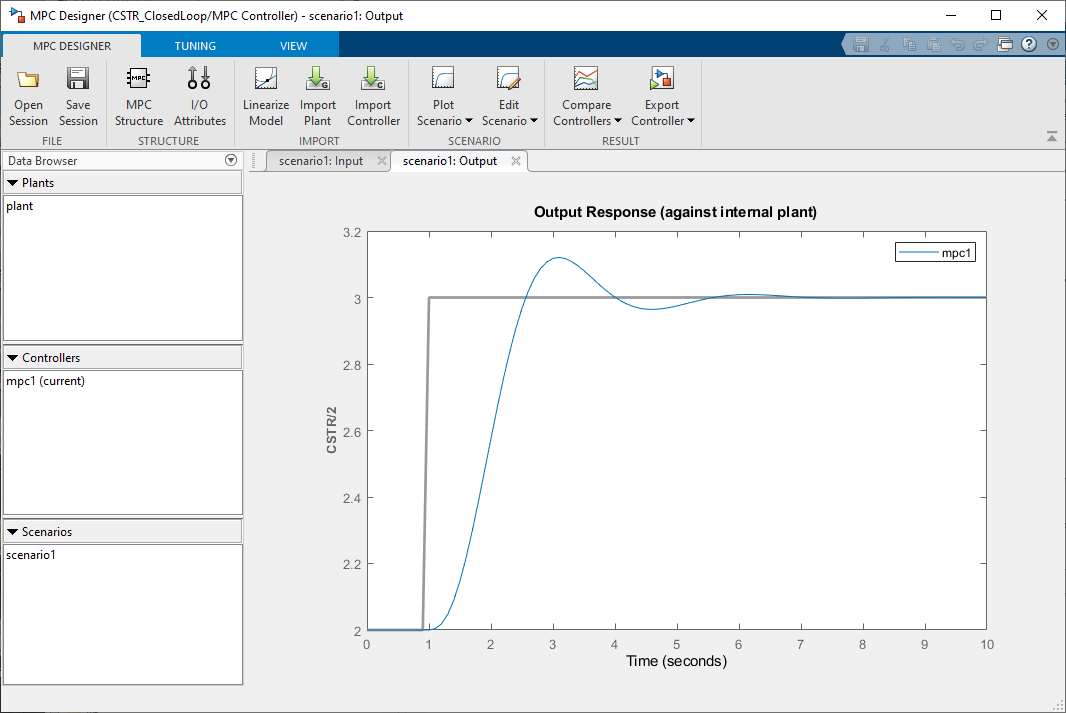1066x713 pixels.
Task: Click the Import Plant icon
Action: tap(317, 79)
